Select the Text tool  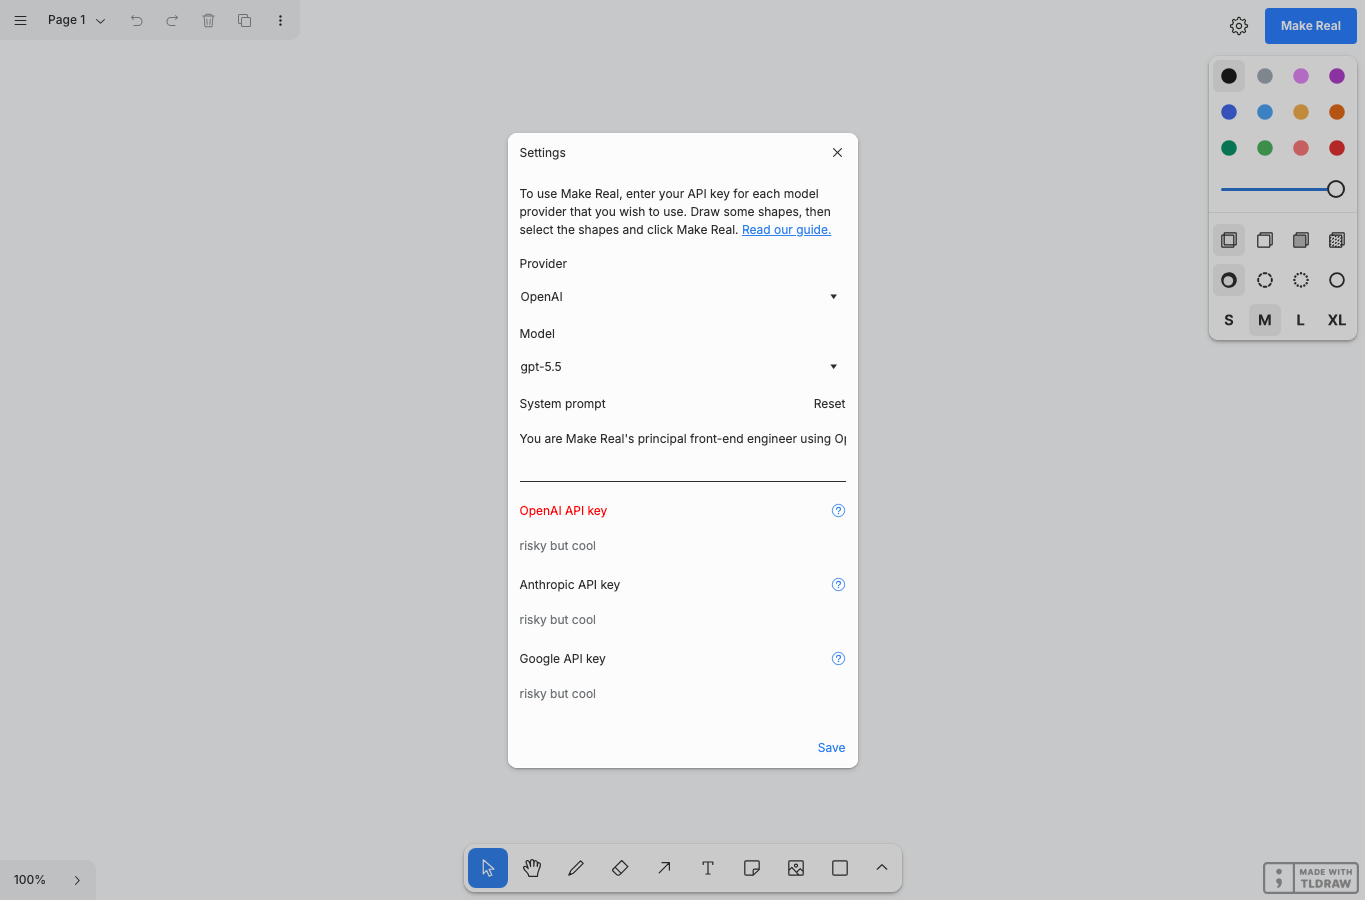[708, 868]
